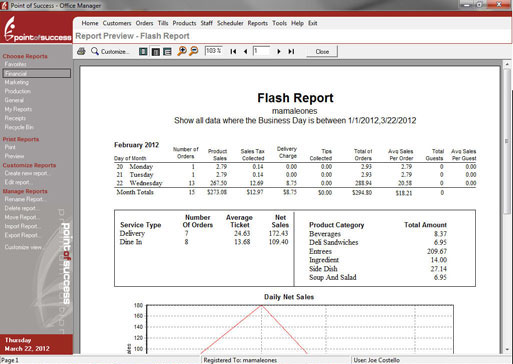The height and width of the screenshot is (364, 513).
Task: Go to the next report page
Action: pyautogui.click(x=279, y=52)
